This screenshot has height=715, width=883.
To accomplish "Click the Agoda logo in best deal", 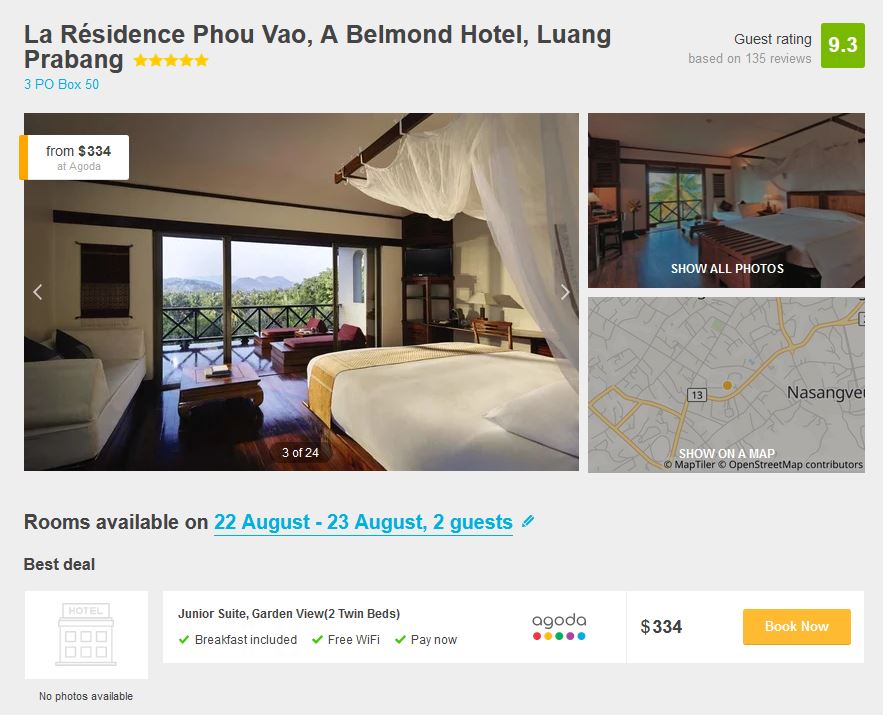I will coord(559,627).
